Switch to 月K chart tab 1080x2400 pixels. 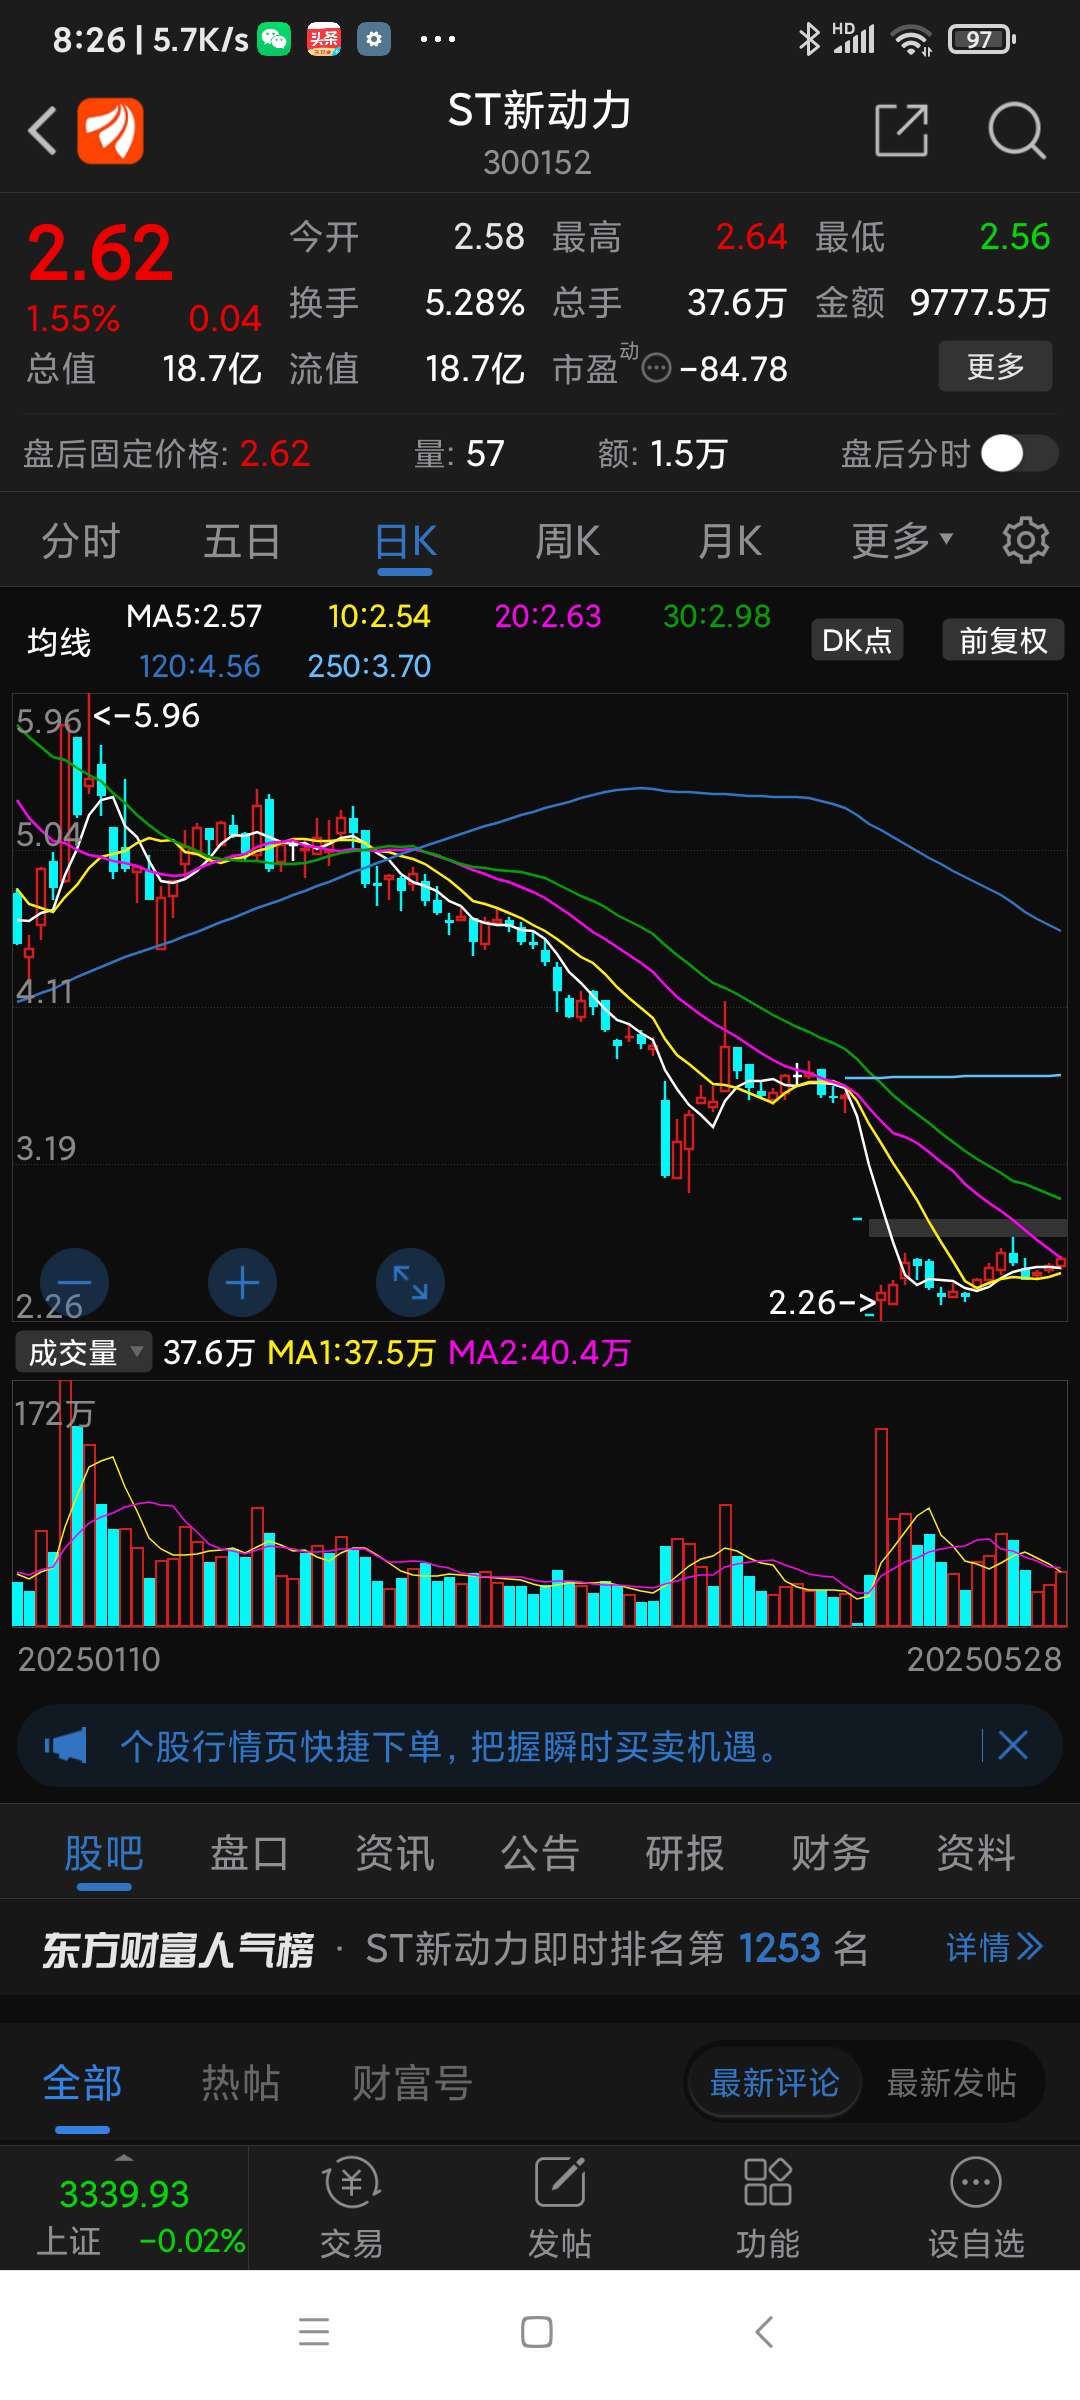(730, 541)
